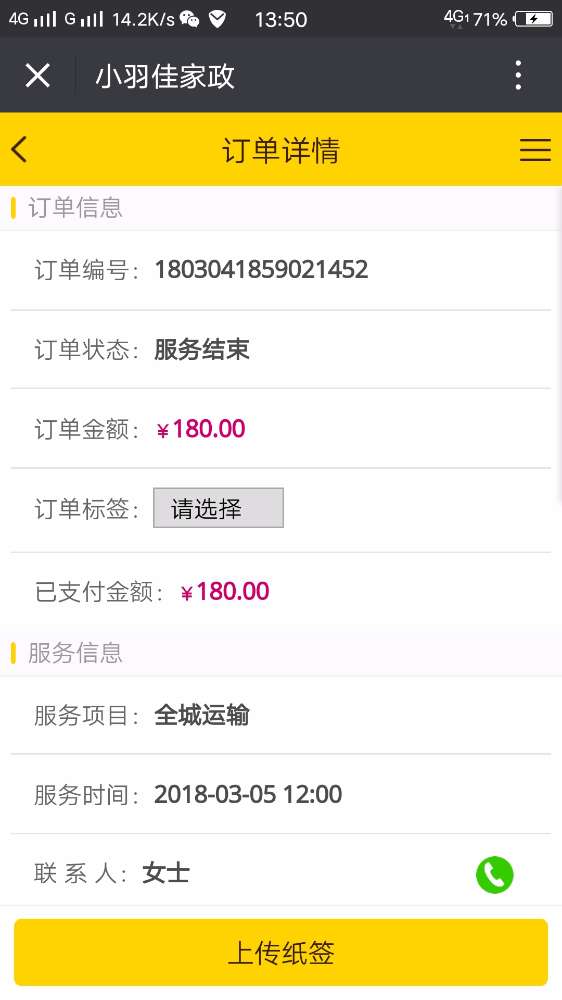Click the 上传纸签 button

pyautogui.click(x=281, y=952)
